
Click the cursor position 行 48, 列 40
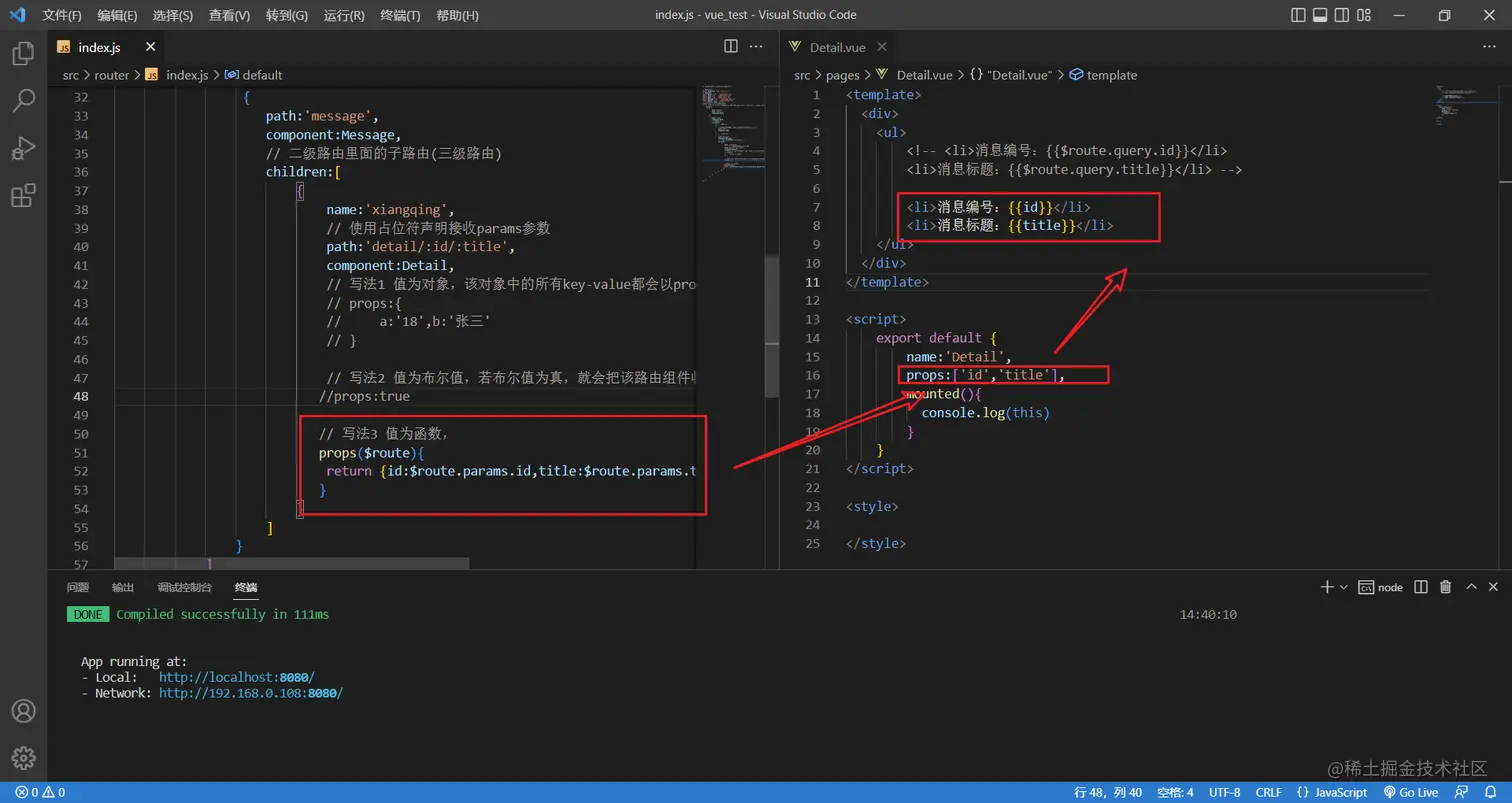click(1108, 792)
